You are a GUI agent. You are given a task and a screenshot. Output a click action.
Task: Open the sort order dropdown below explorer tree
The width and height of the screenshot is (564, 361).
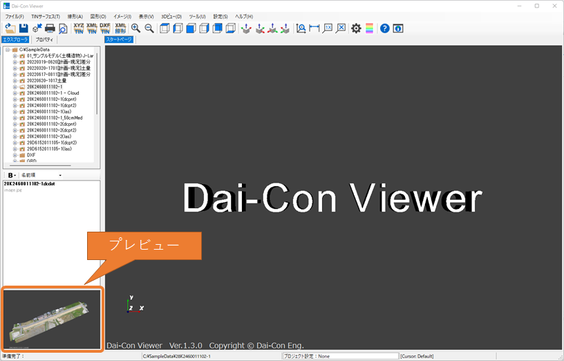41,175
